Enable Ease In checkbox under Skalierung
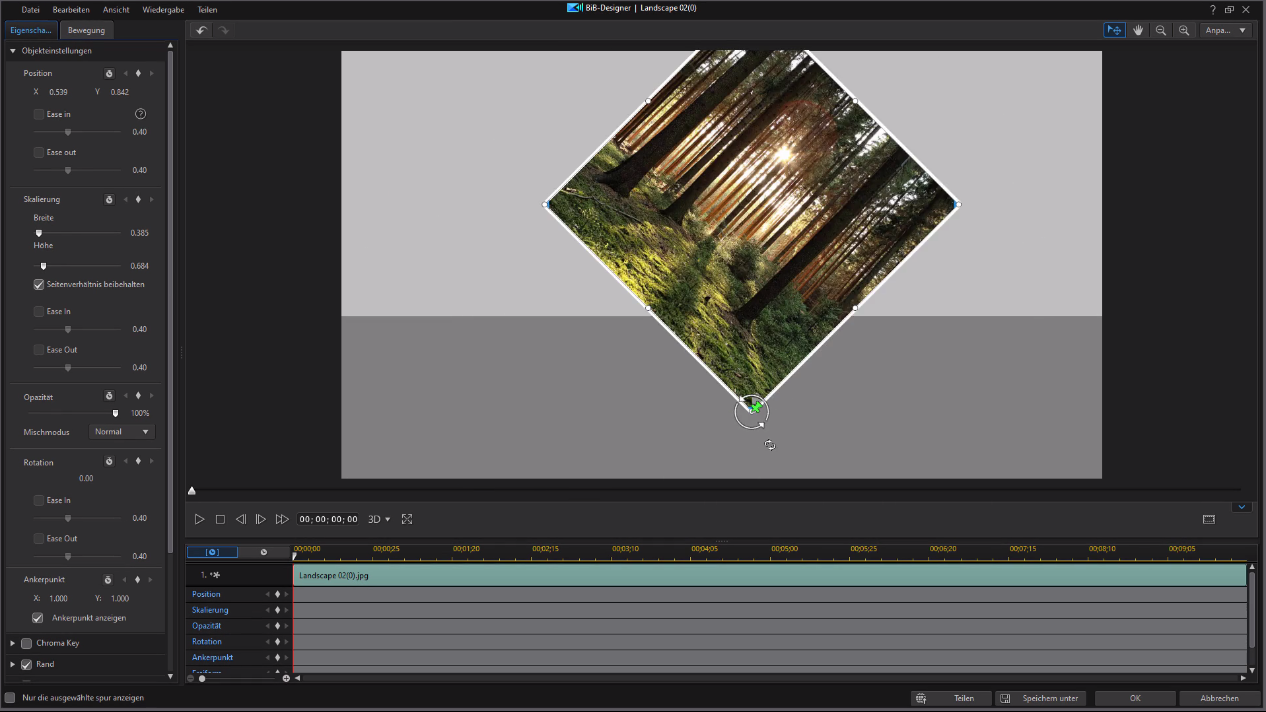 [39, 311]
